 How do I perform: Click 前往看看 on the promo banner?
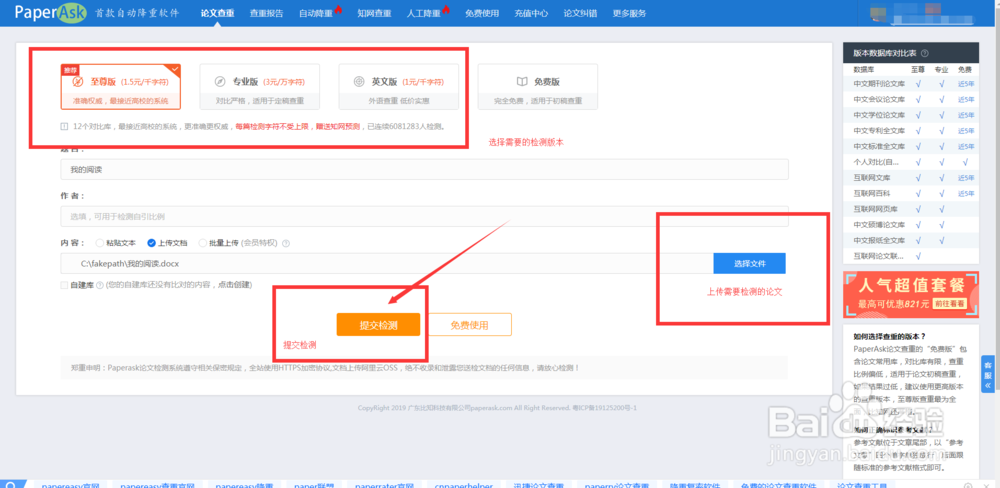coord(948,304)
